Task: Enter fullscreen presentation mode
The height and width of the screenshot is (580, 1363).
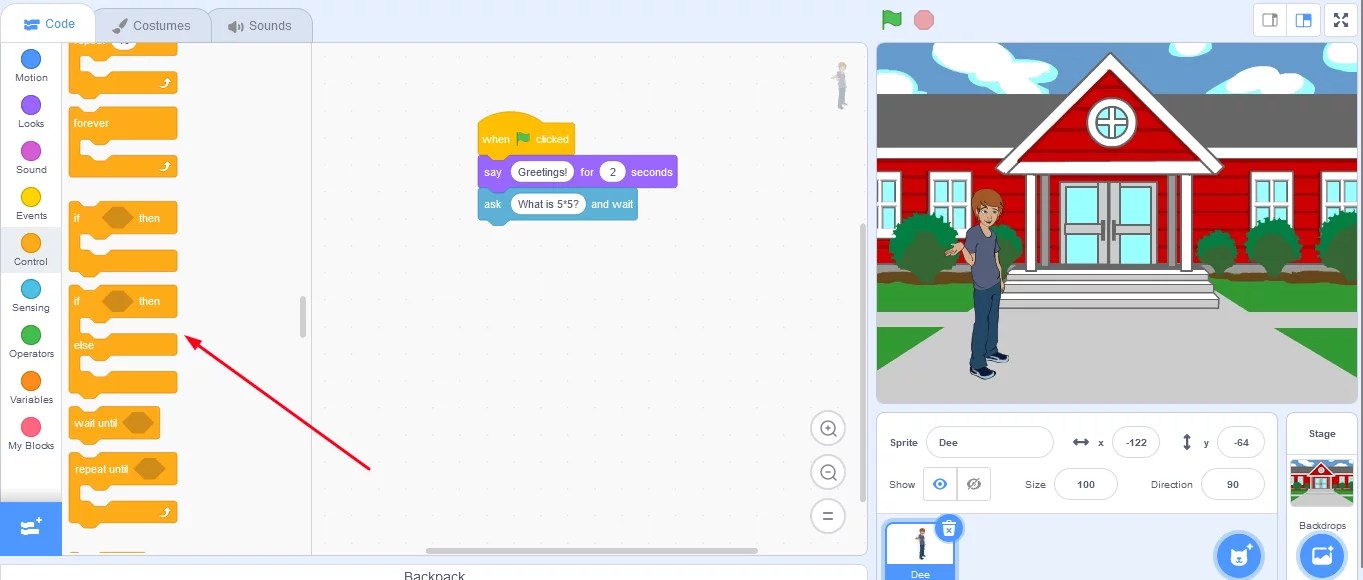Action: 1340,19
